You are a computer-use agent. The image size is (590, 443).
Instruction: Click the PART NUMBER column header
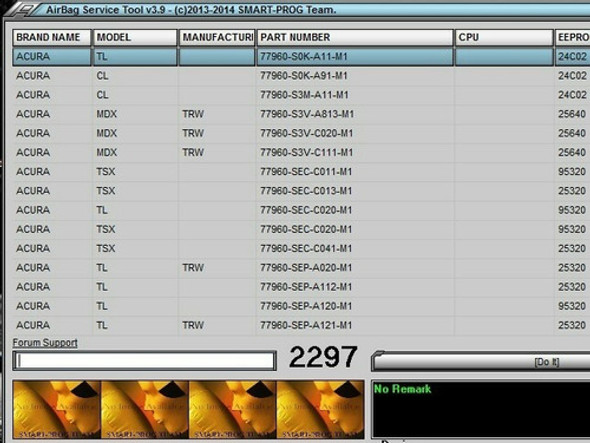355,37
